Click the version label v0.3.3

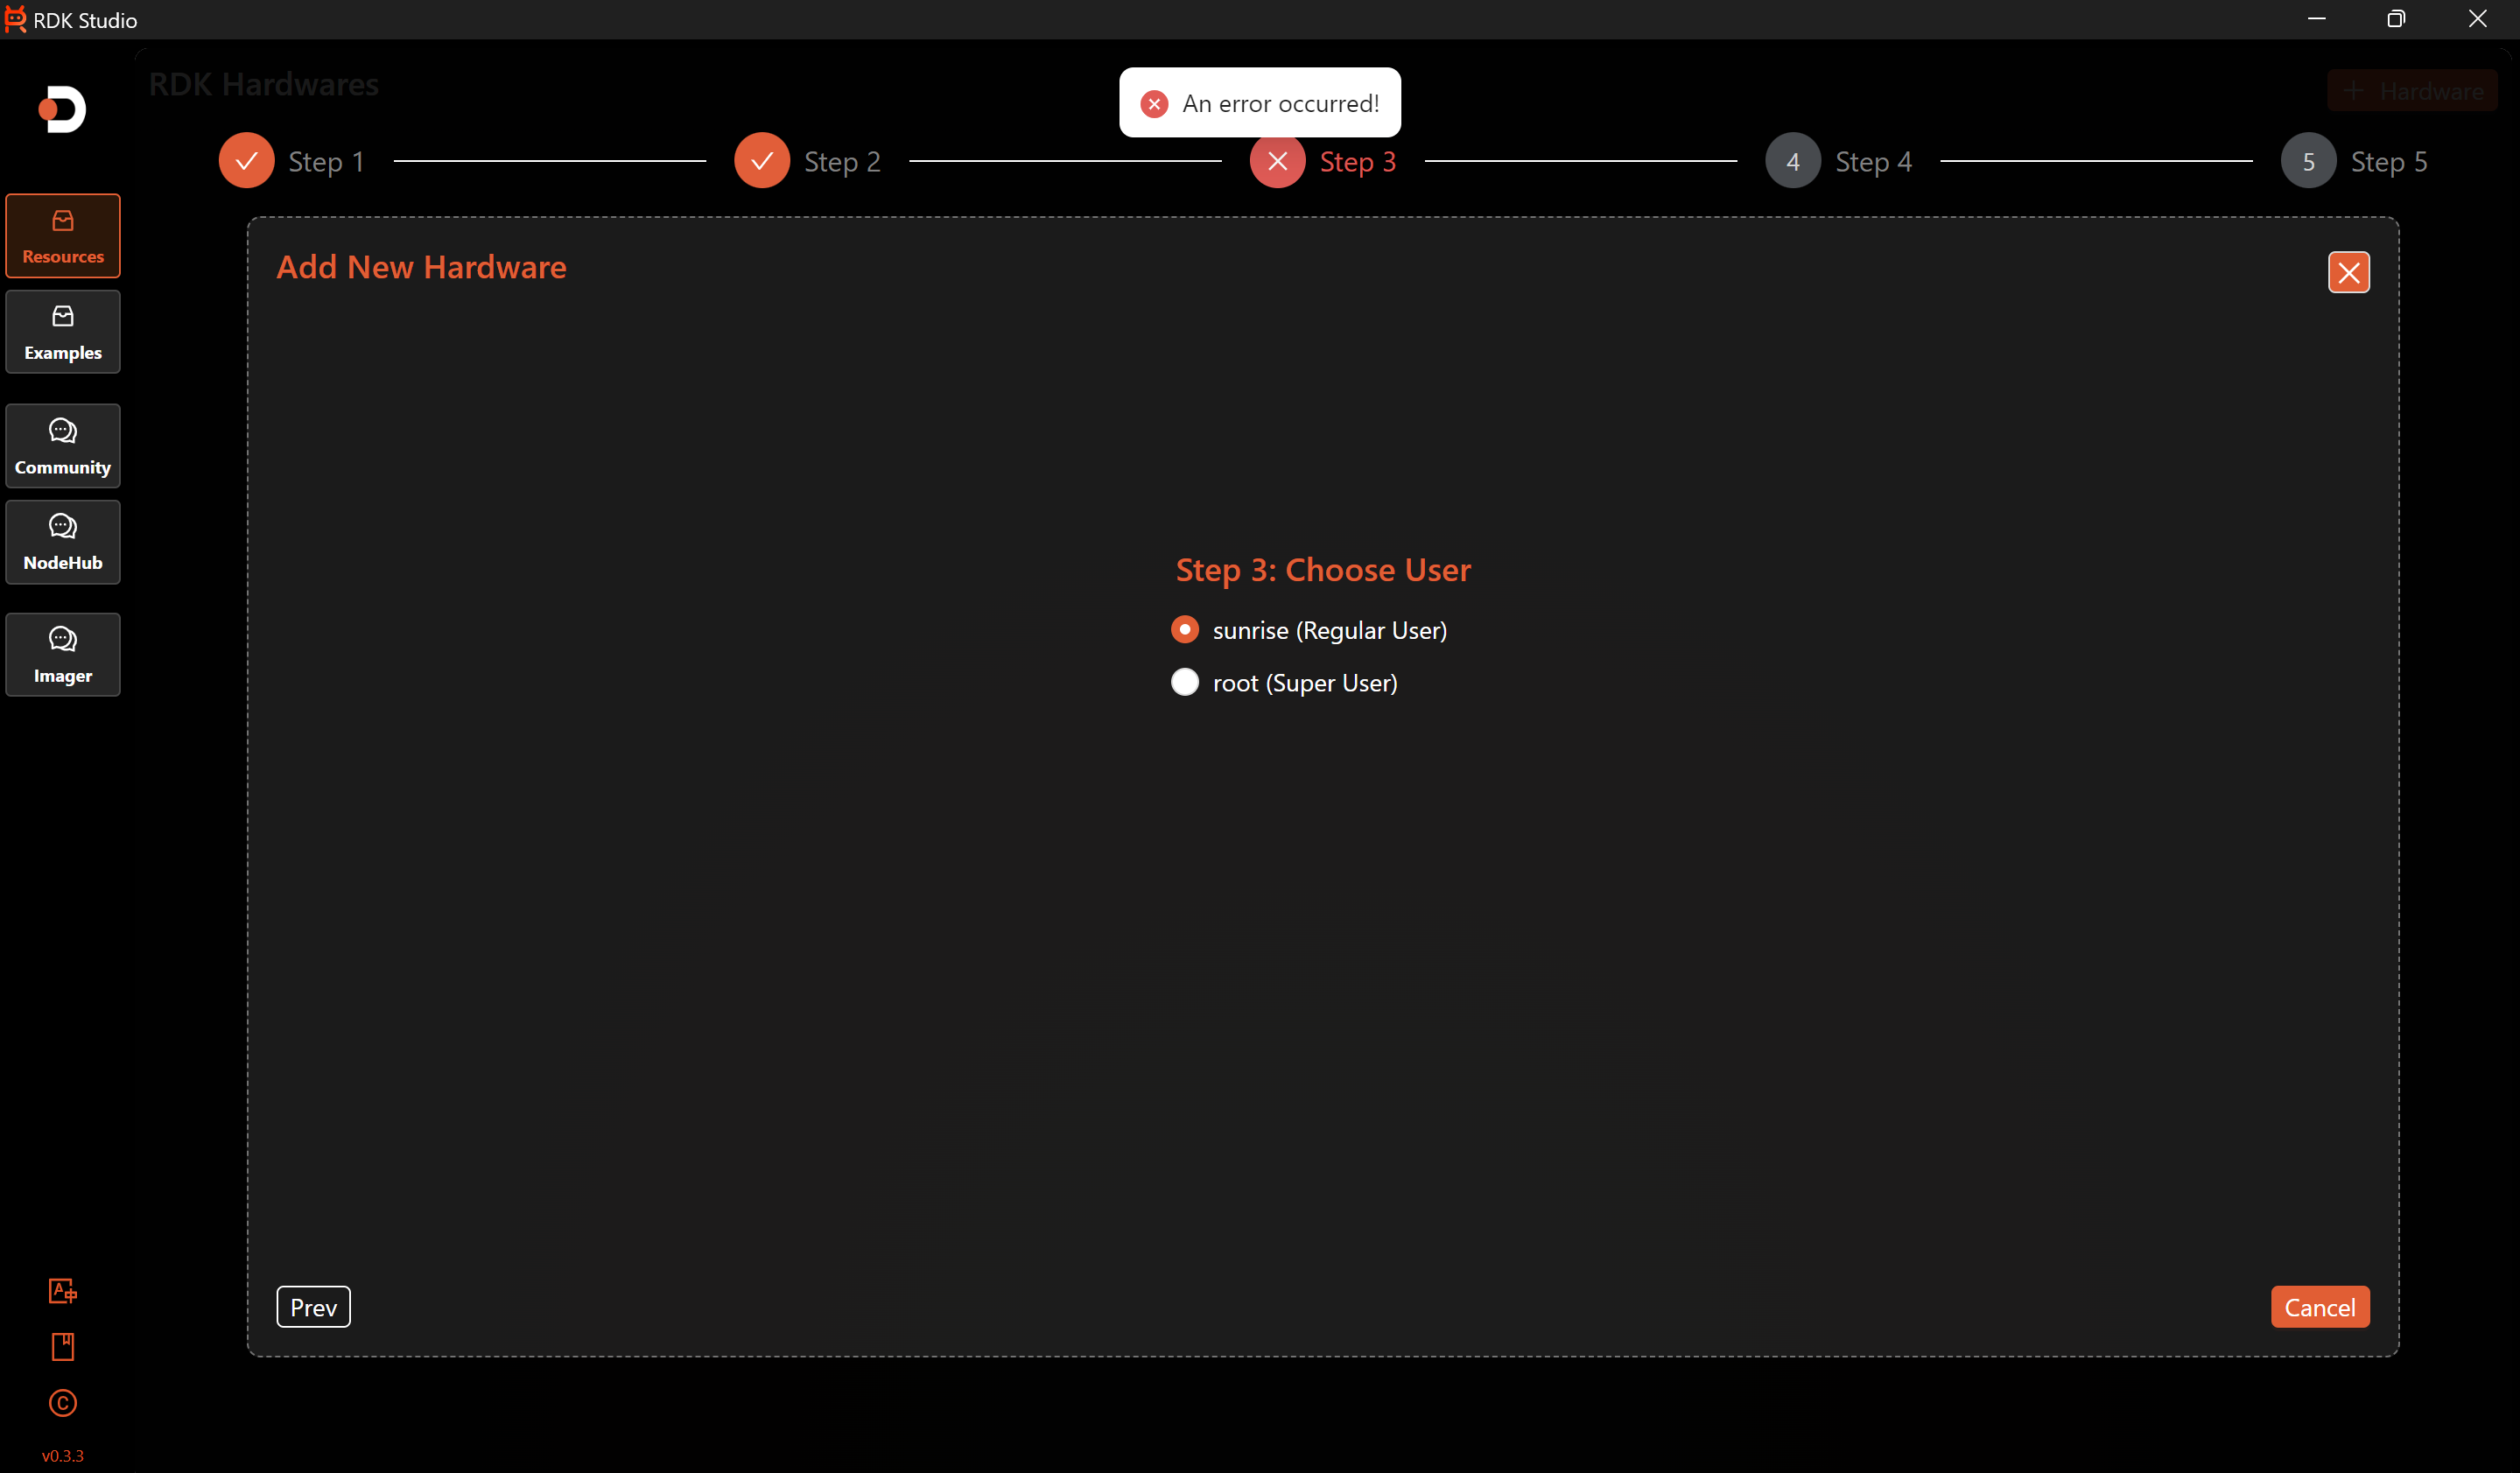coord(63,1456)
